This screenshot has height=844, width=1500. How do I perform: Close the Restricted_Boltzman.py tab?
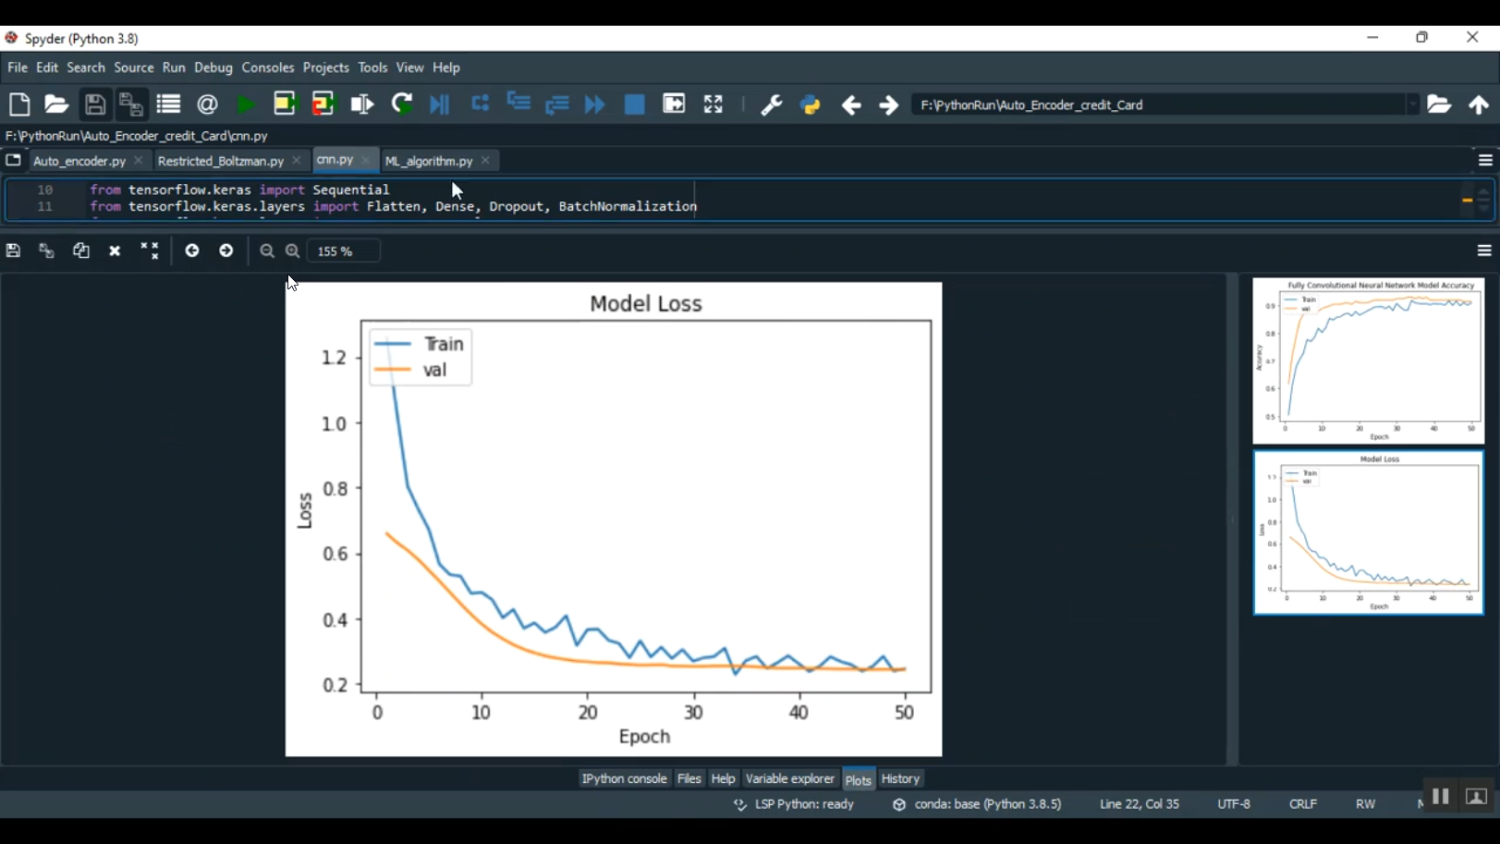[297, 161]
